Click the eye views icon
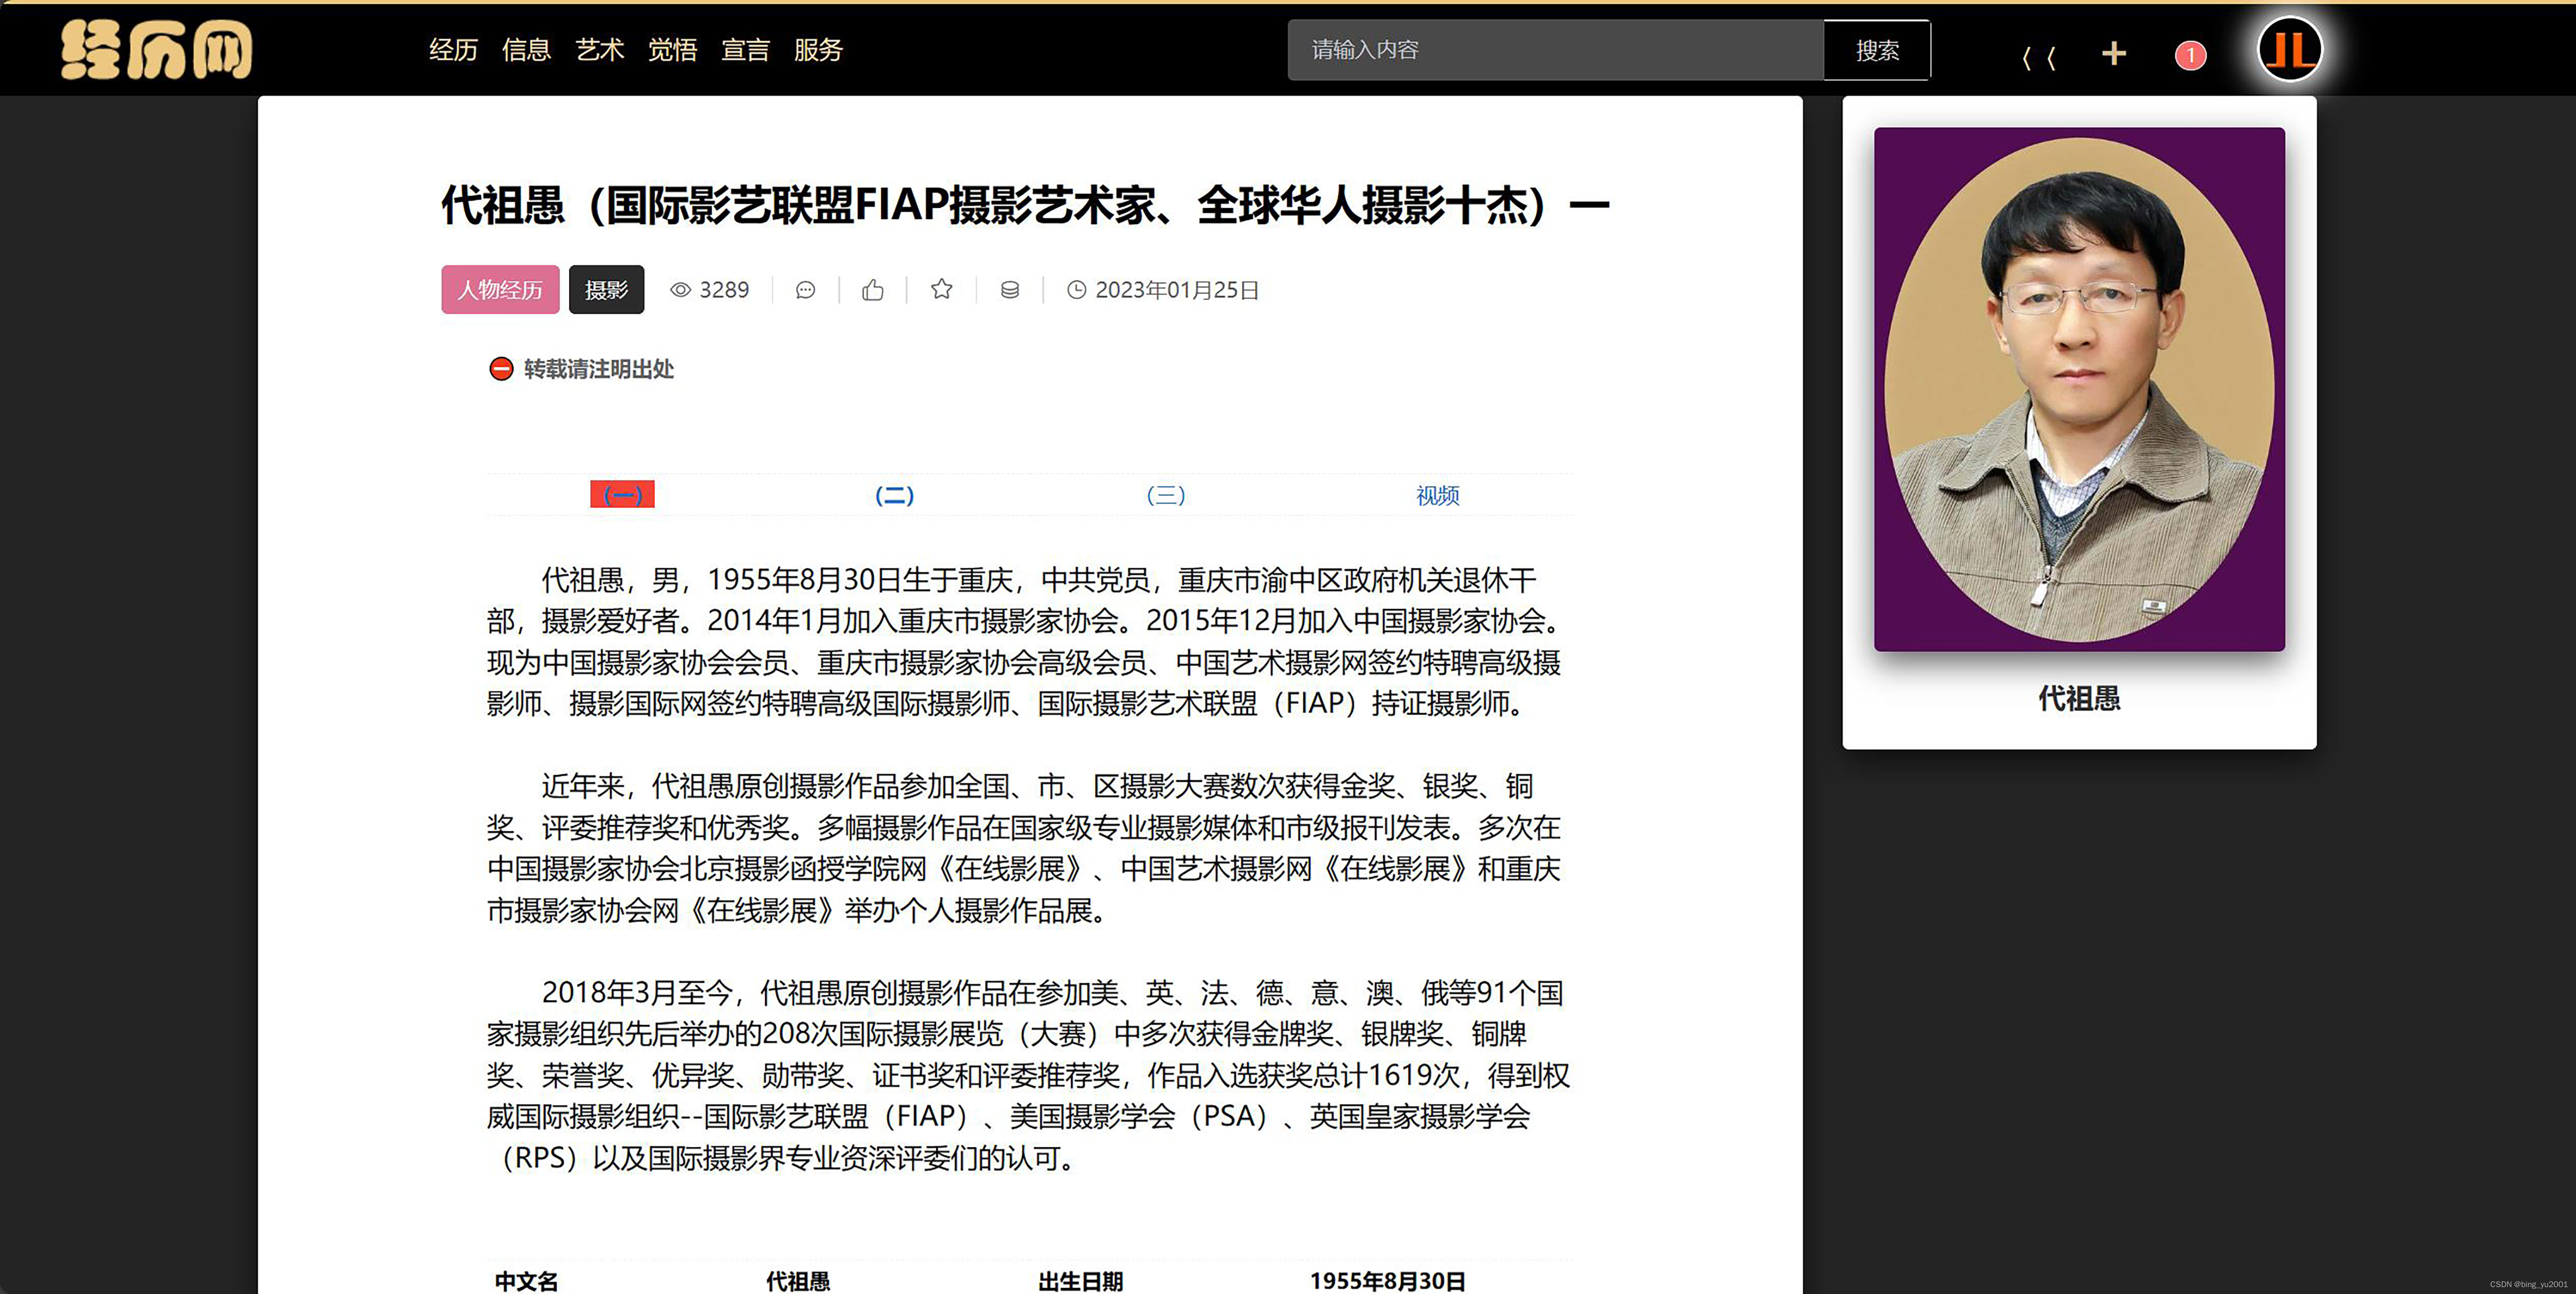The width and height of the screenshot is (2576, 1294). coord(680,290)
